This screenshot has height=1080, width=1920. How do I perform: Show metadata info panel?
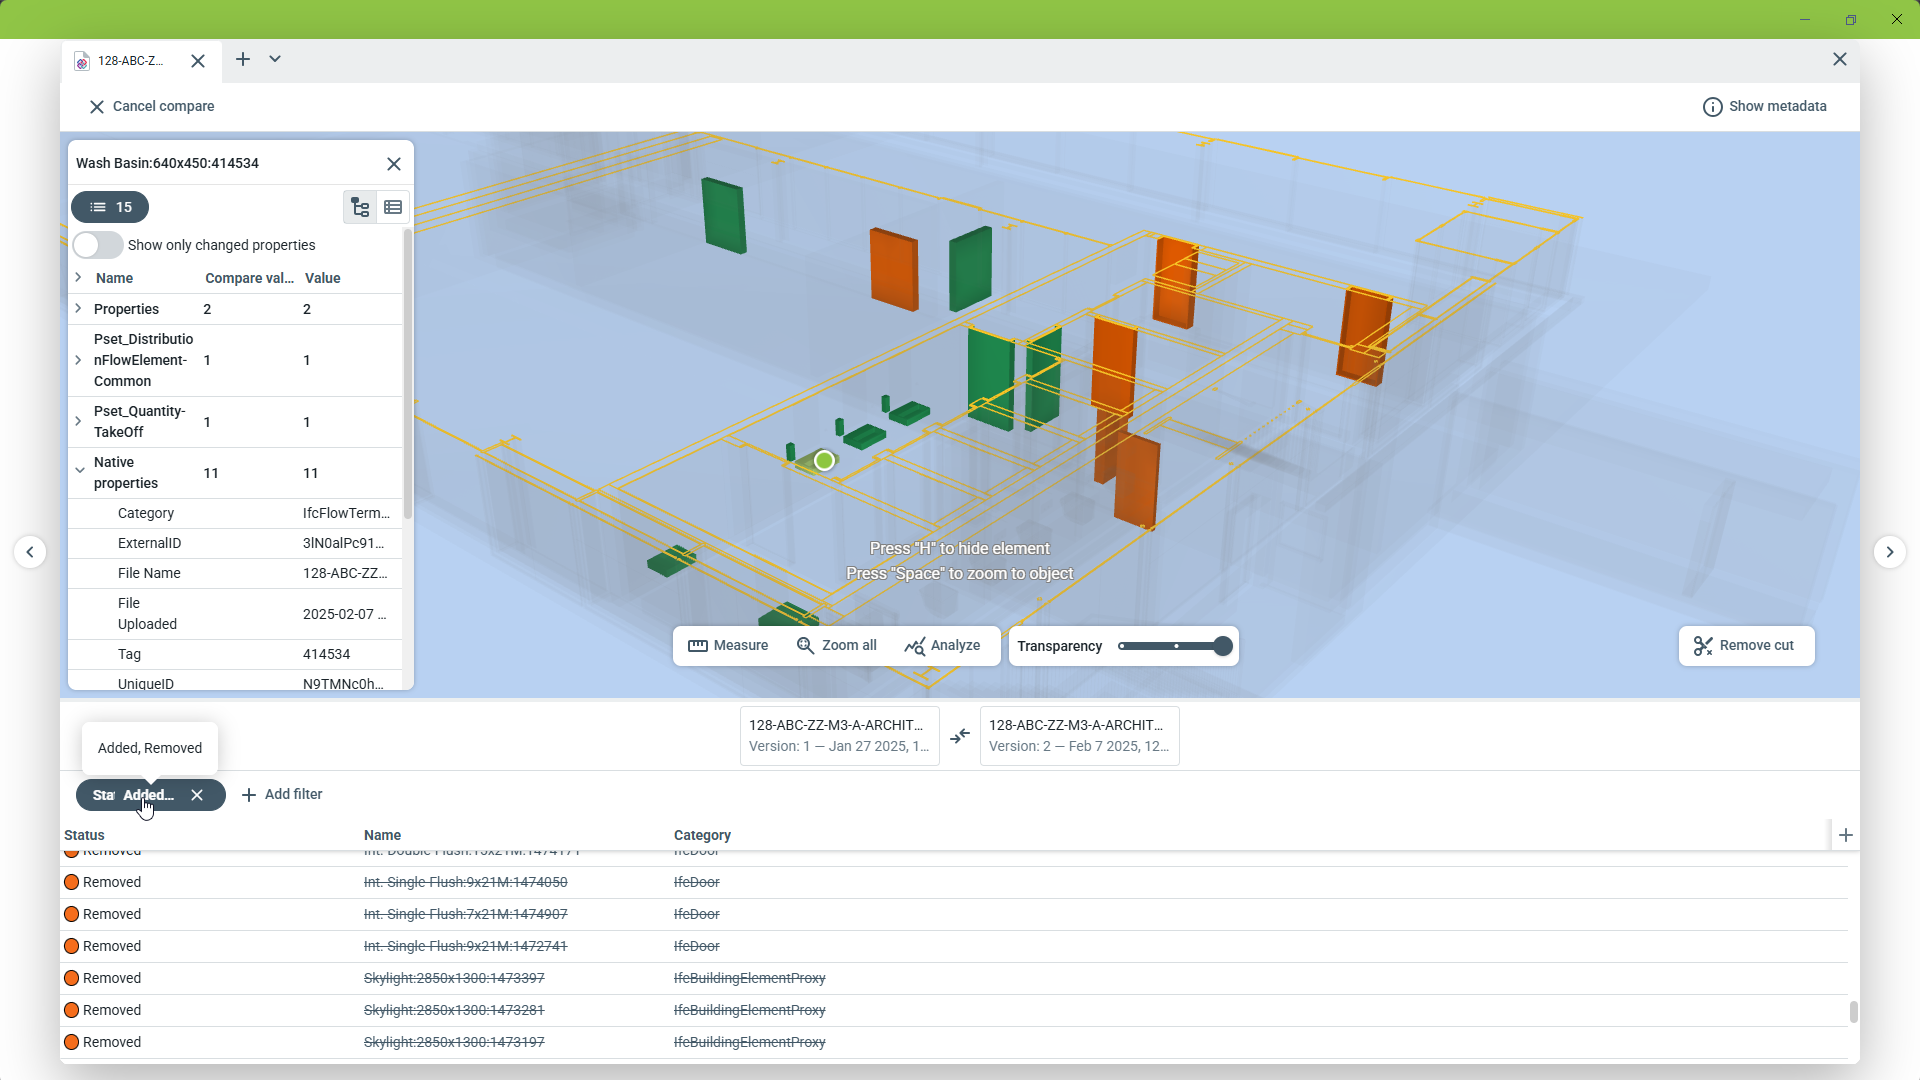[x=1764, y=106]
